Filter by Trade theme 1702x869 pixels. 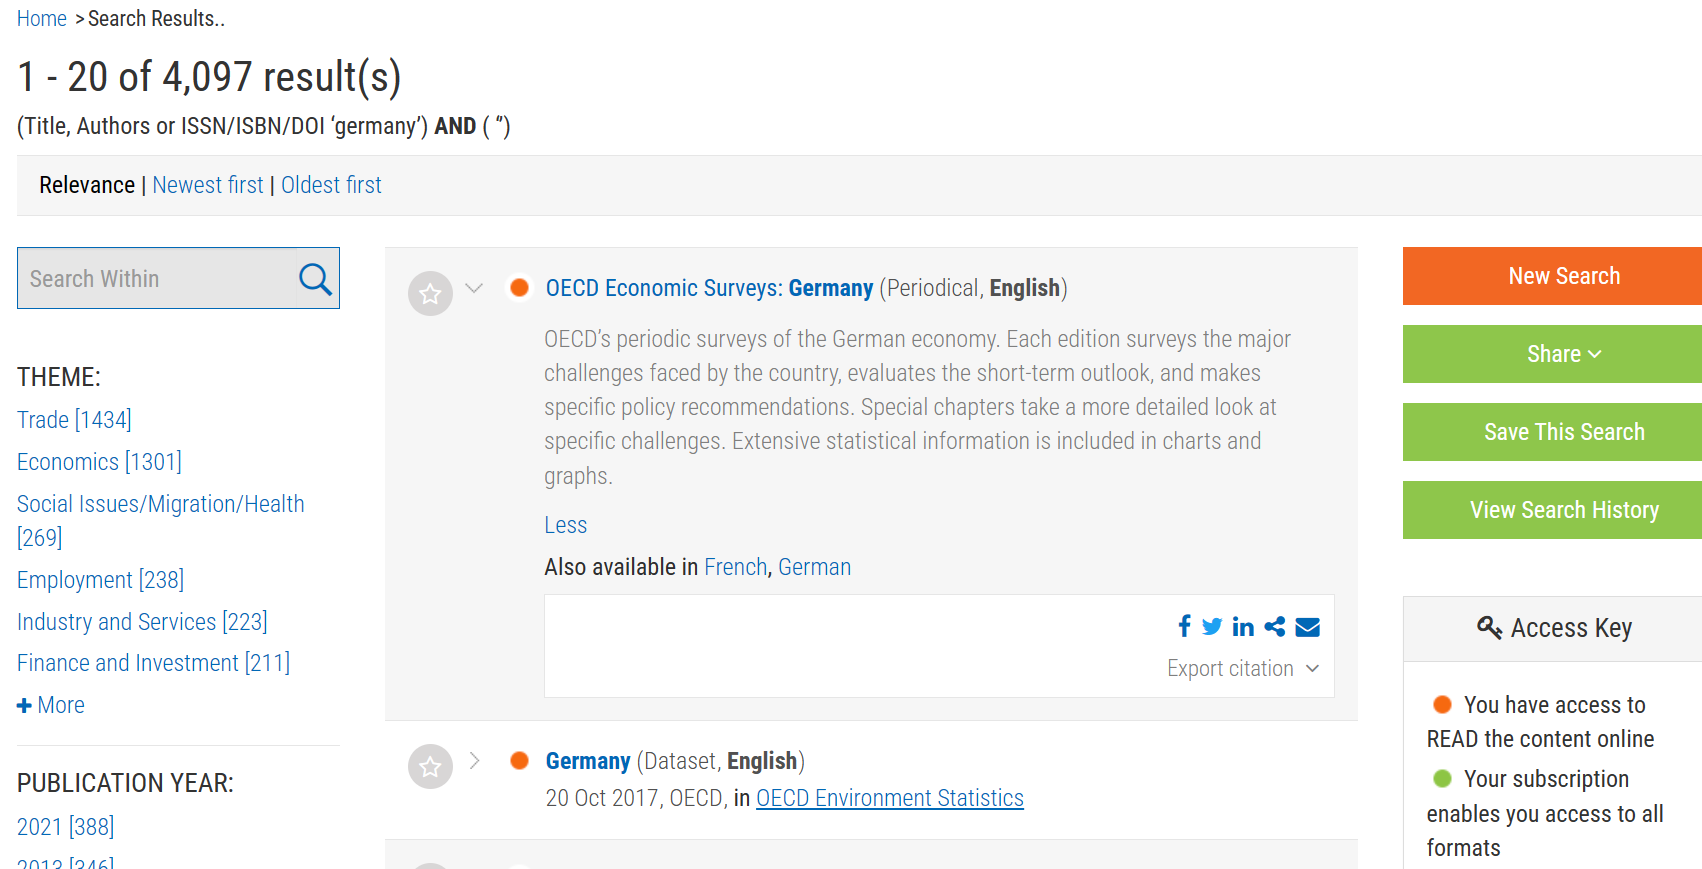74,420
